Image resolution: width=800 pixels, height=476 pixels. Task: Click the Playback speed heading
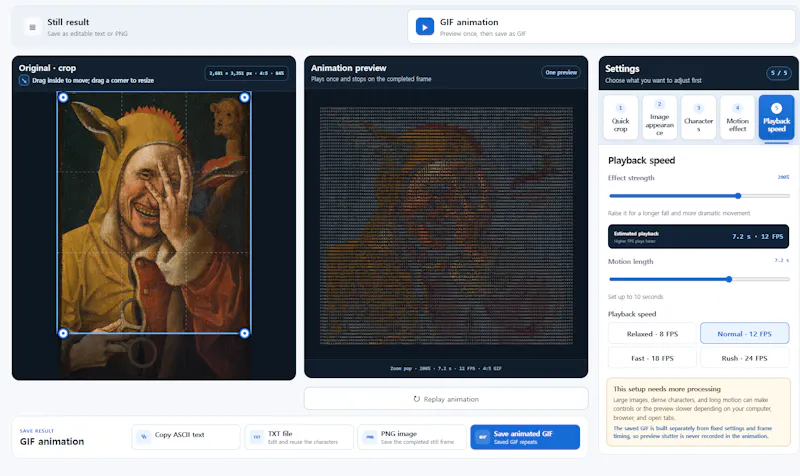coord(641,160)
